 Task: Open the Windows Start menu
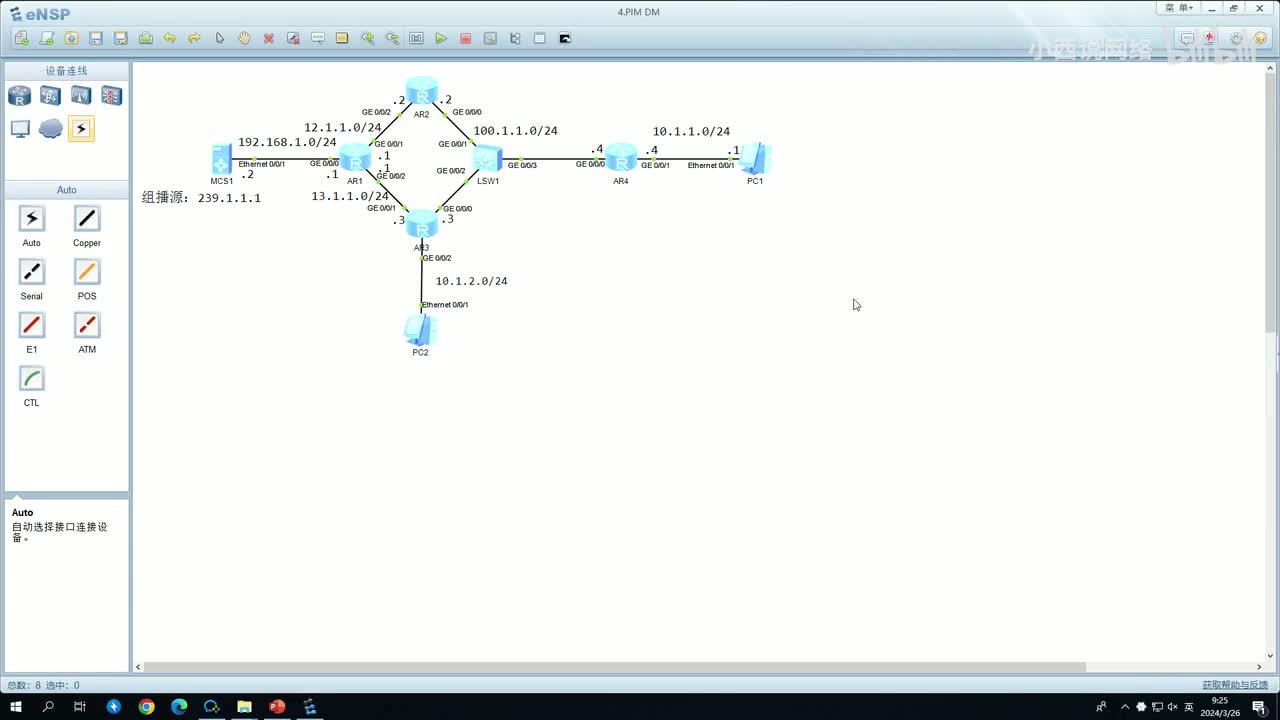pos(16,707)
